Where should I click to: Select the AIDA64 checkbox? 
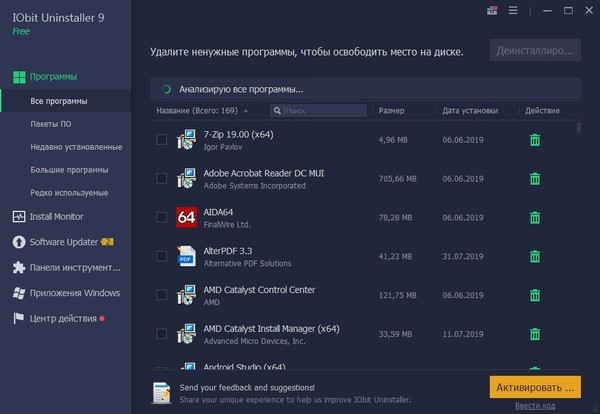tap(162, 217)
